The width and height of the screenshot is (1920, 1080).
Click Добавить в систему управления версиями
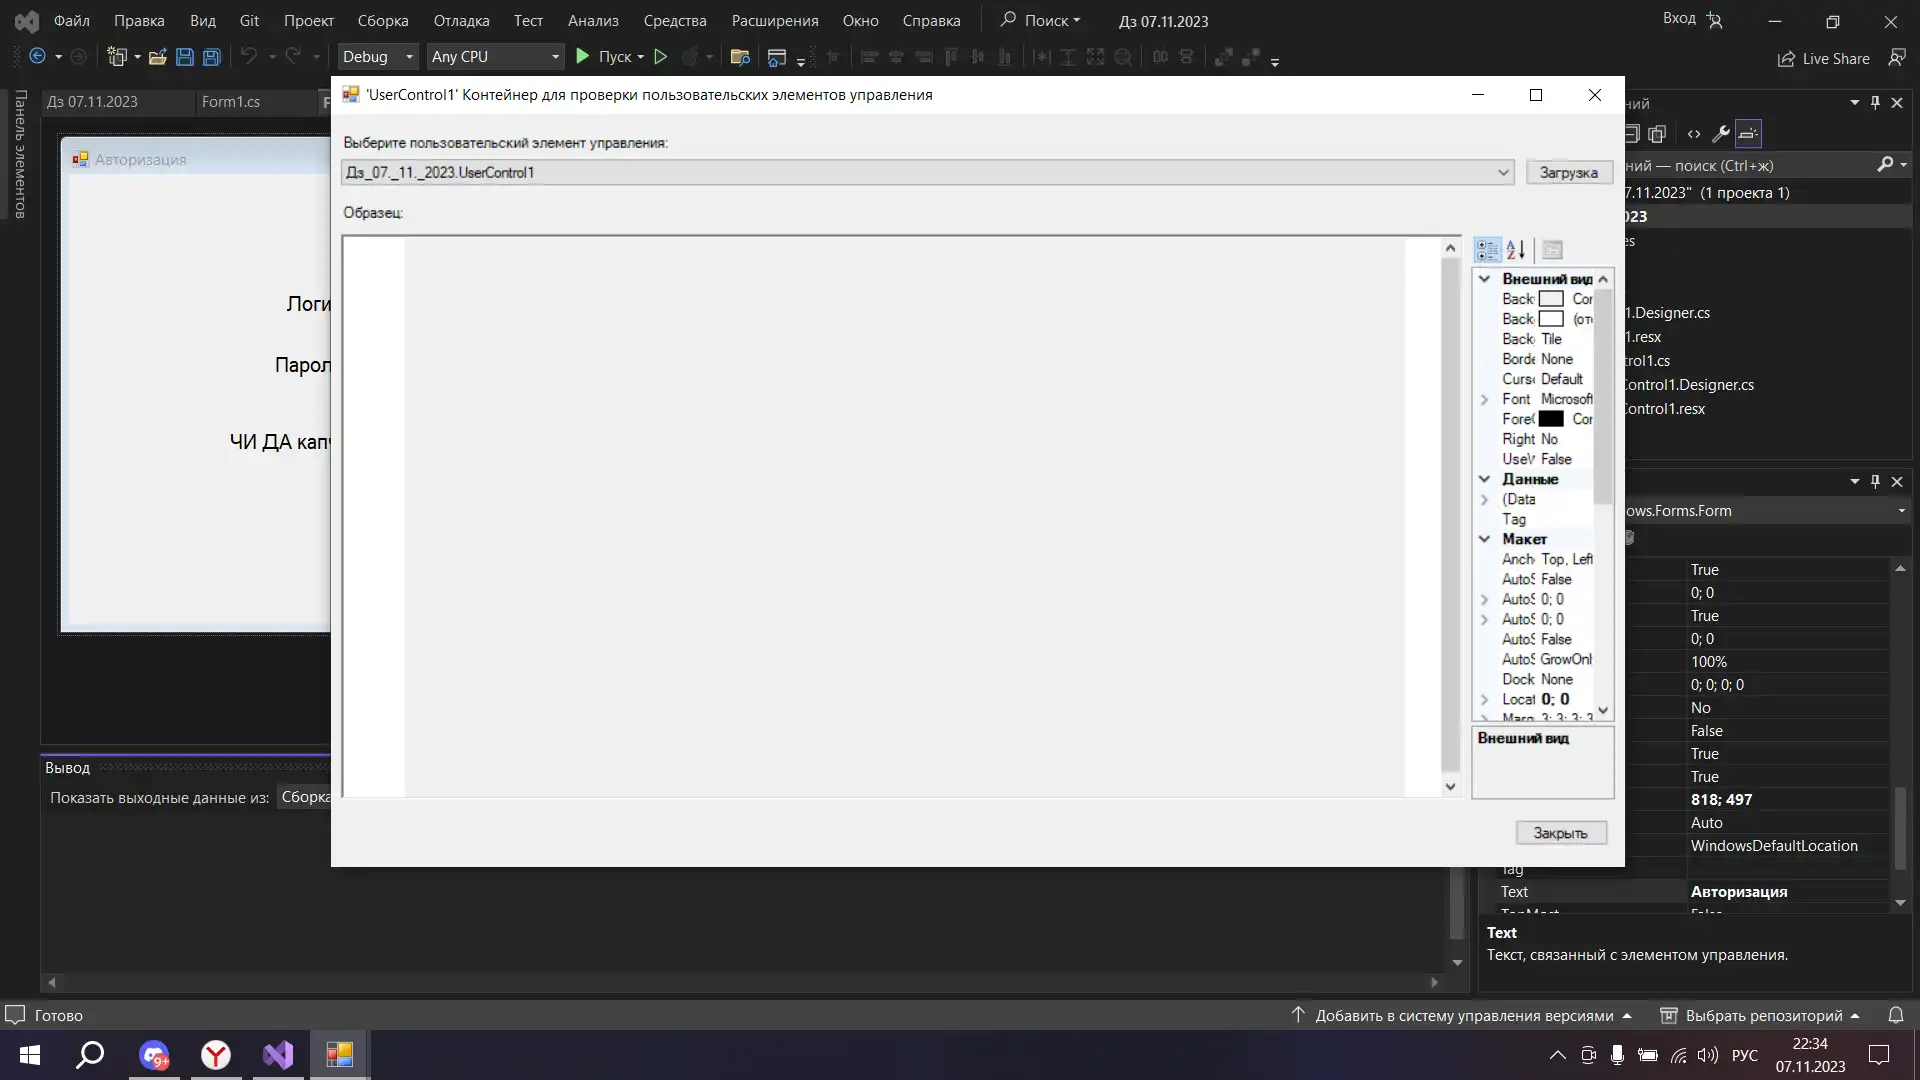pyautogui.click(x=1463, y=1015)
